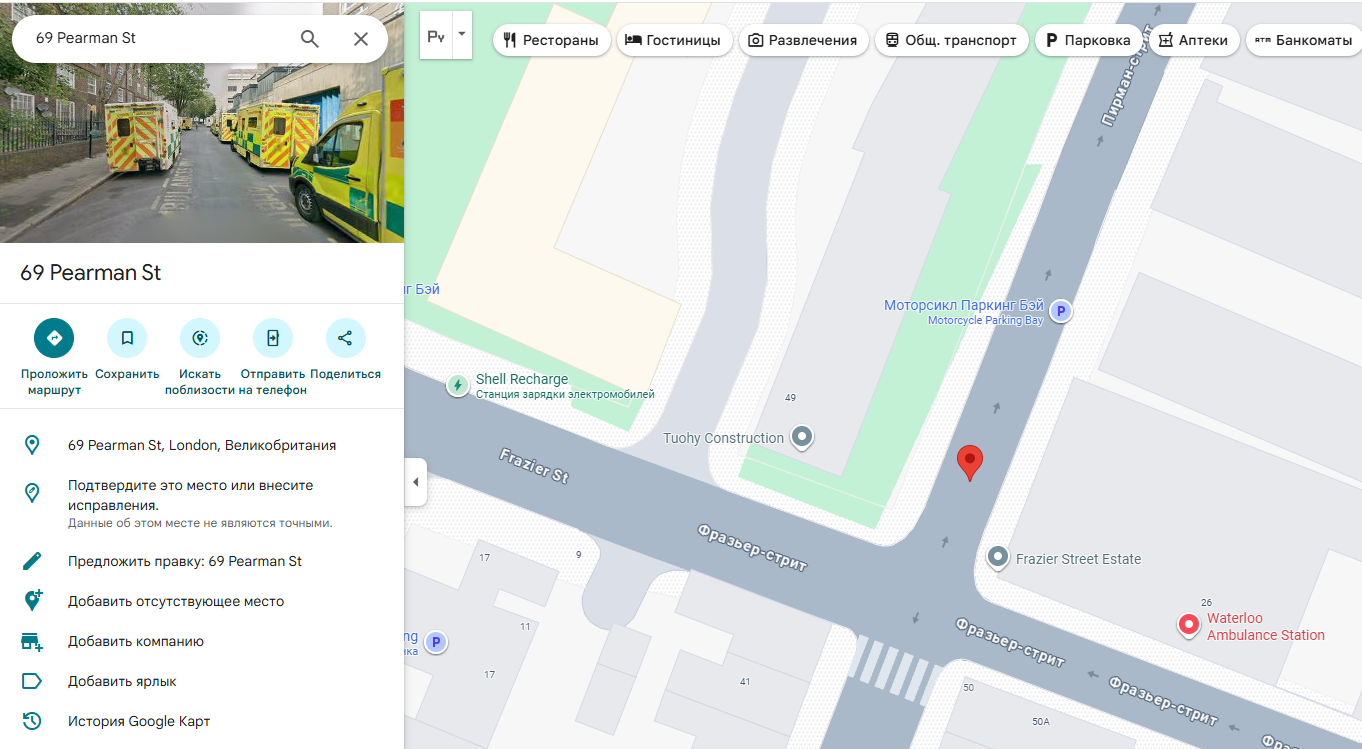The width and height of the screenshot is (1362, 749).
Task: Click the Tuohy Construction label text
Action: pyautogui.click(x=723, y=438)
